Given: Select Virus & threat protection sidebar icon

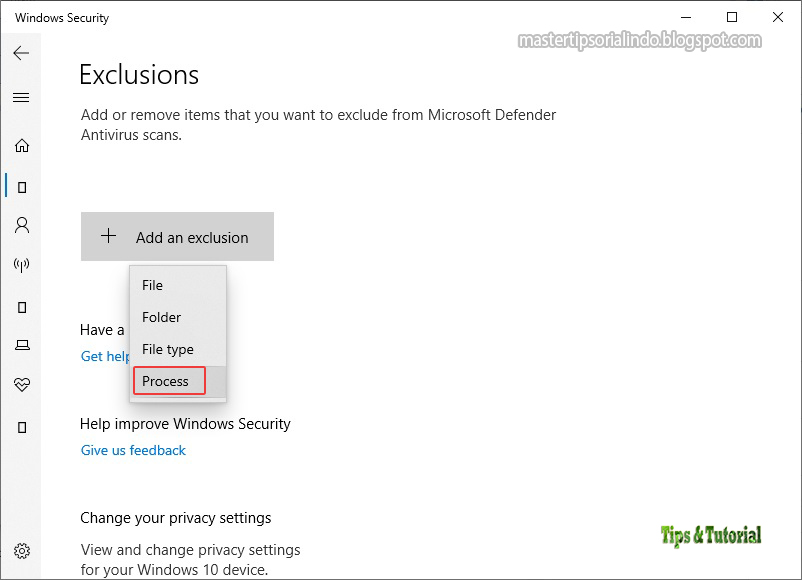Looking at the screenshot, I should [22, 187].
